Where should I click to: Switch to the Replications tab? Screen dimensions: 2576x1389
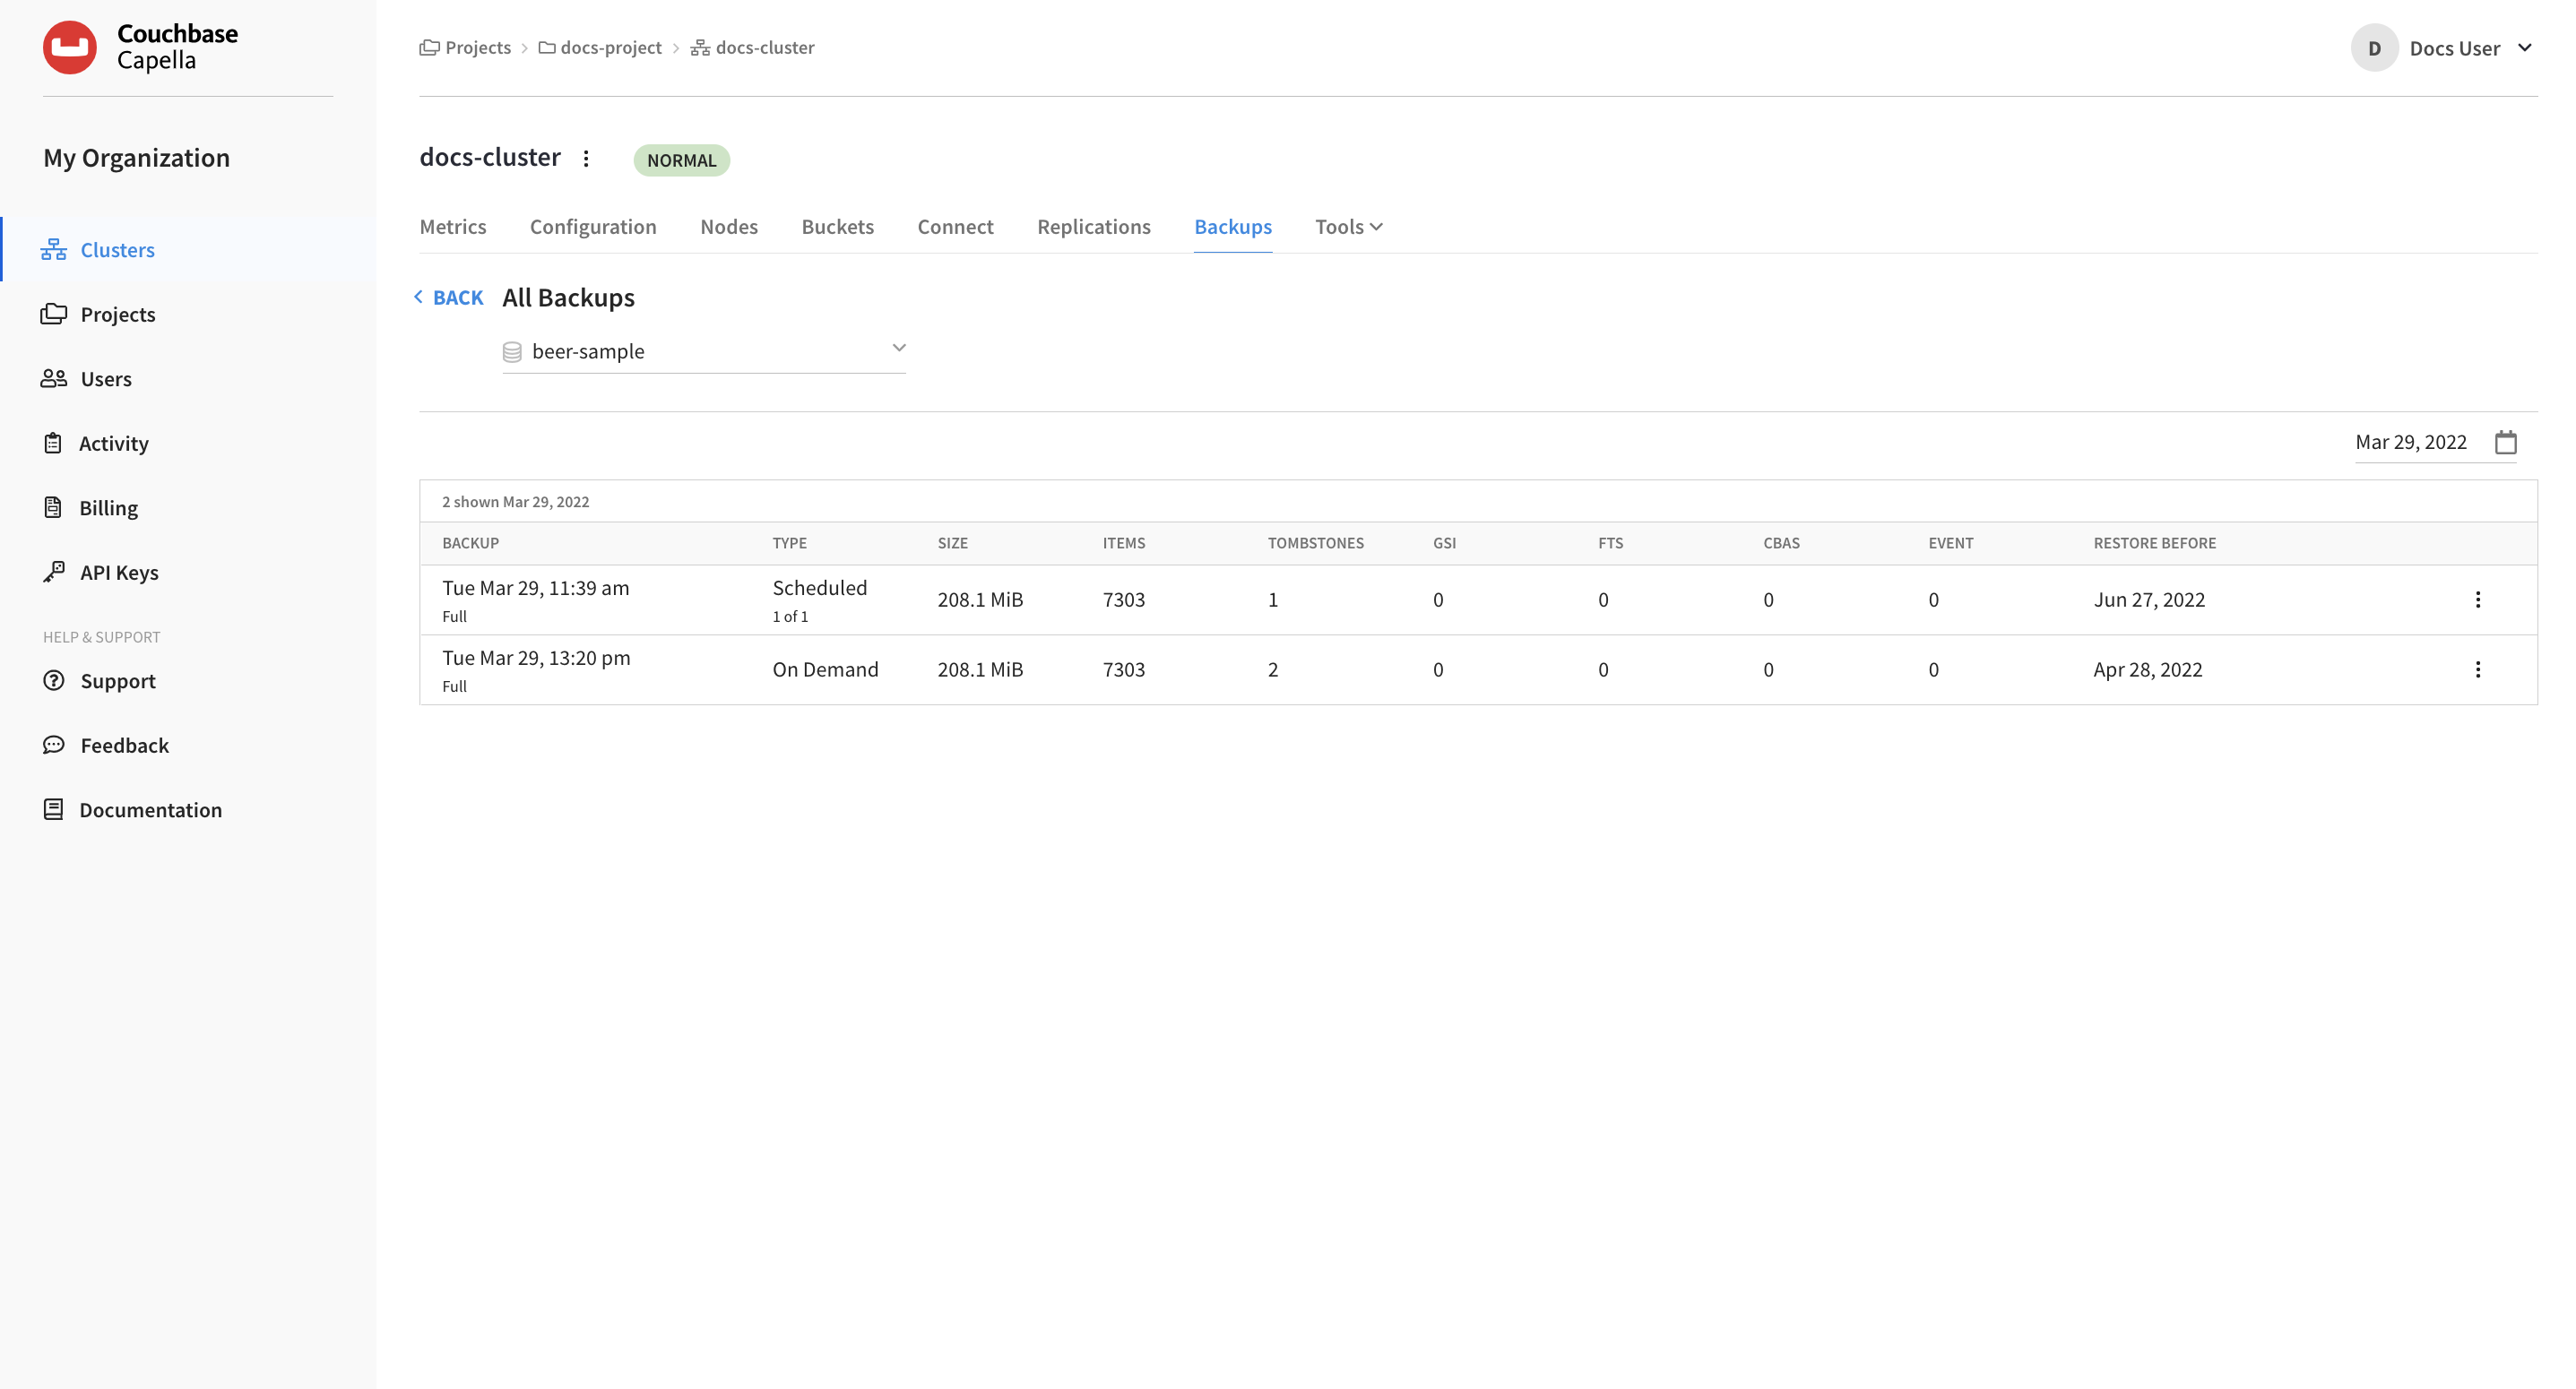point(1093,227)
